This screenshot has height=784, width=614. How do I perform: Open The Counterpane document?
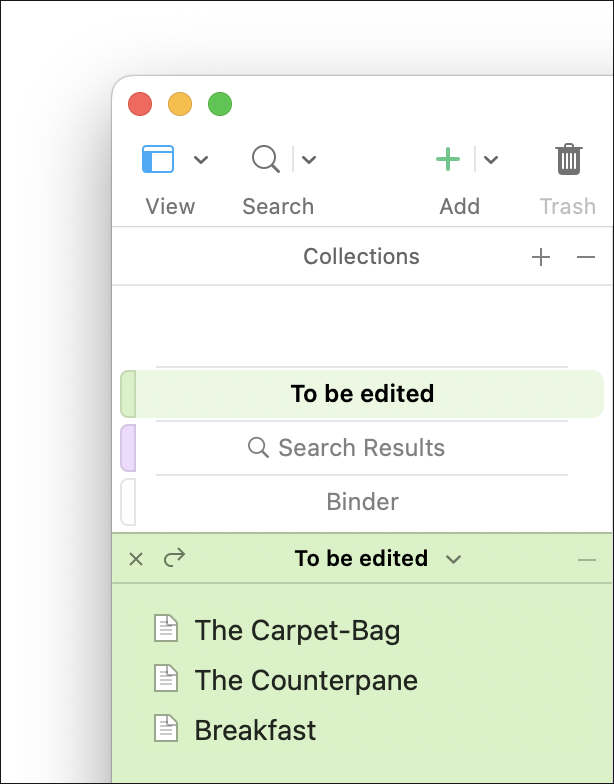pyautogui.click(x=305, y=680)
